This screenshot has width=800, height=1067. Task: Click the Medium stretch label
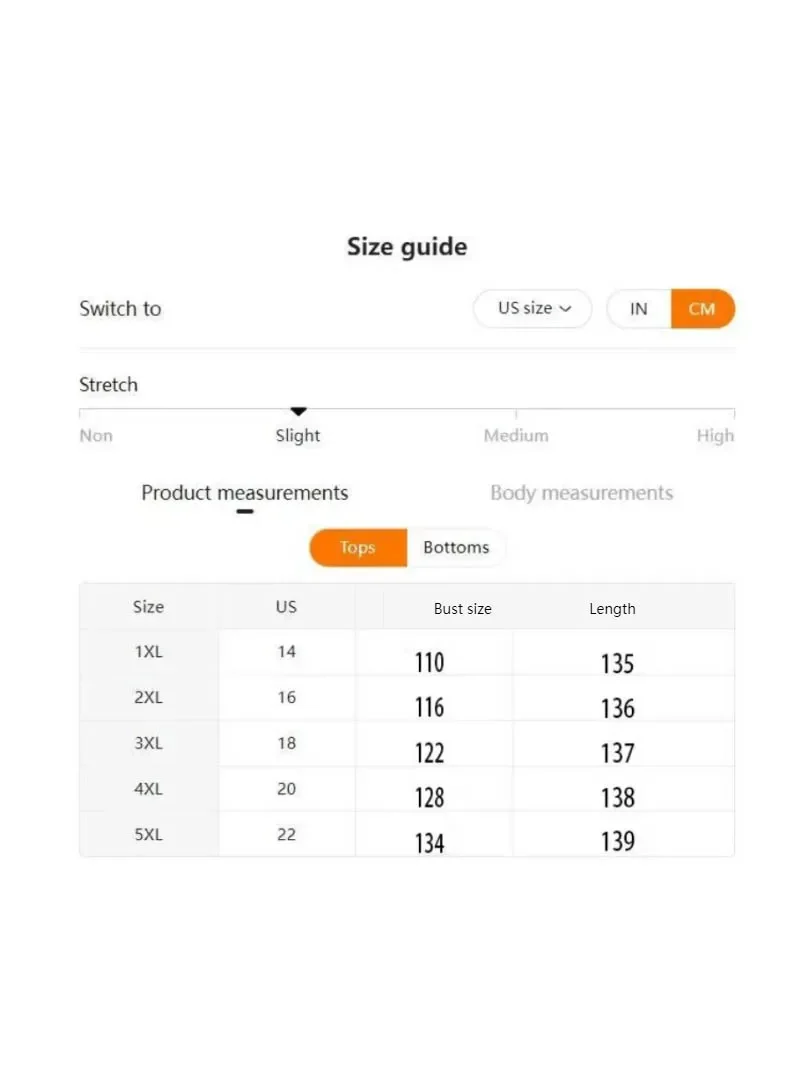click(x=516, y=436)
